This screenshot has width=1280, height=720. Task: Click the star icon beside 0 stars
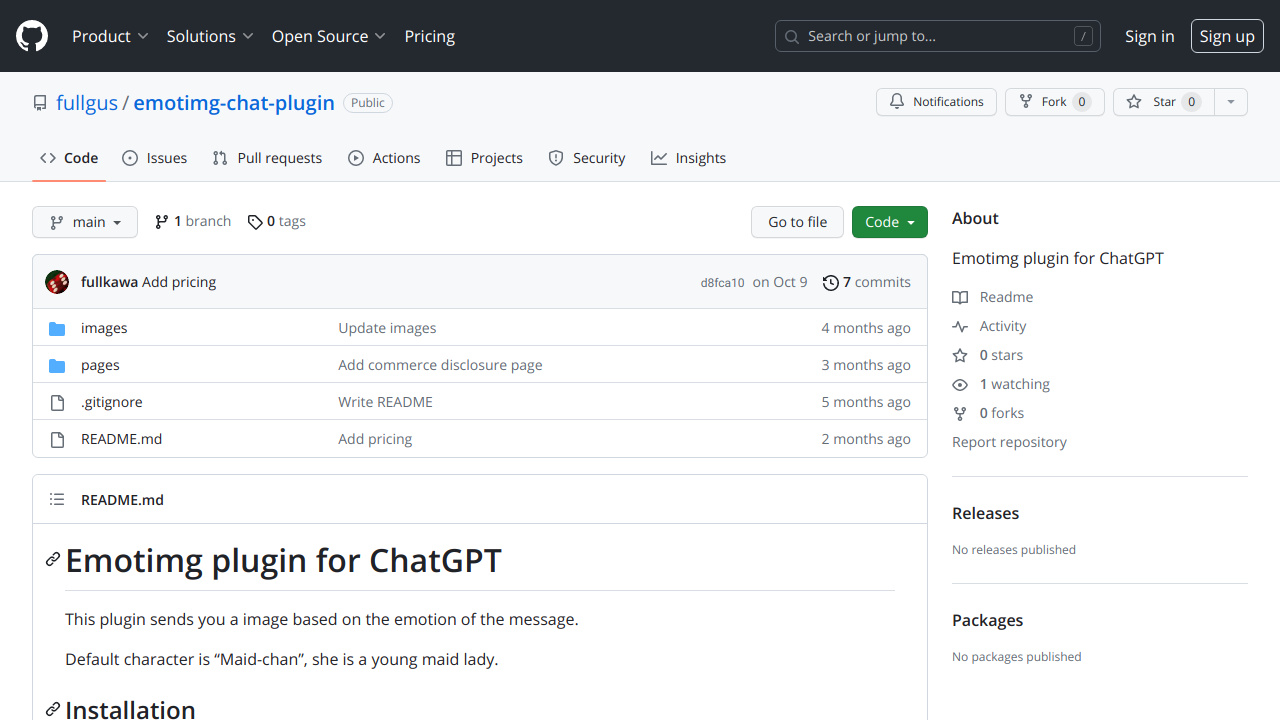coord(960,355)
